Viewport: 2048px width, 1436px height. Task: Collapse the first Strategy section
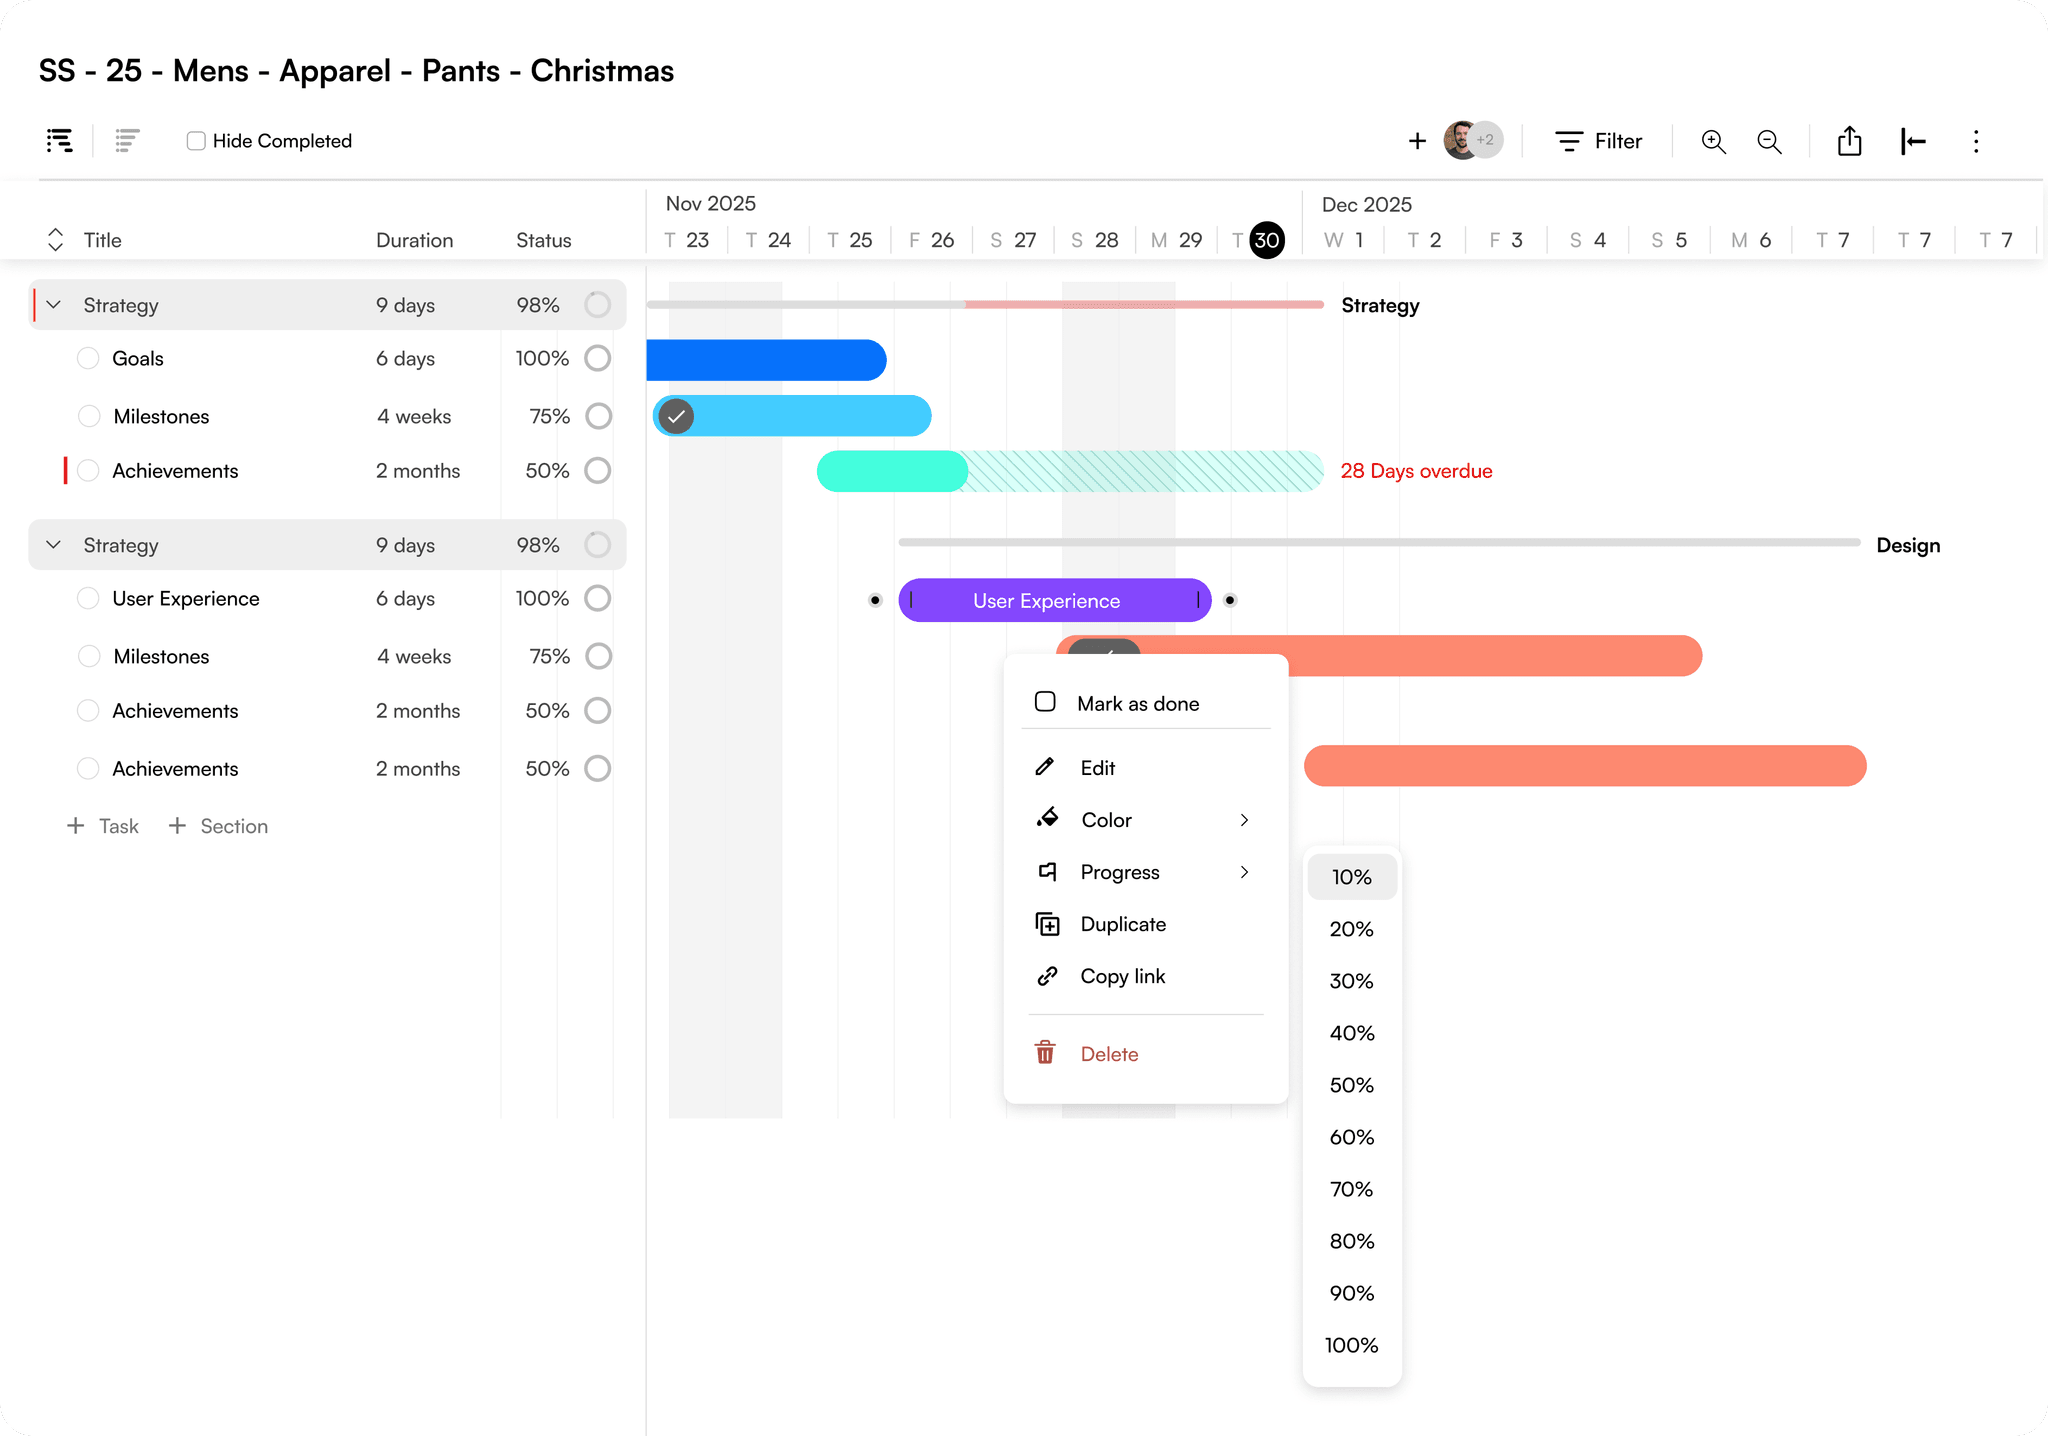(54, 304)
